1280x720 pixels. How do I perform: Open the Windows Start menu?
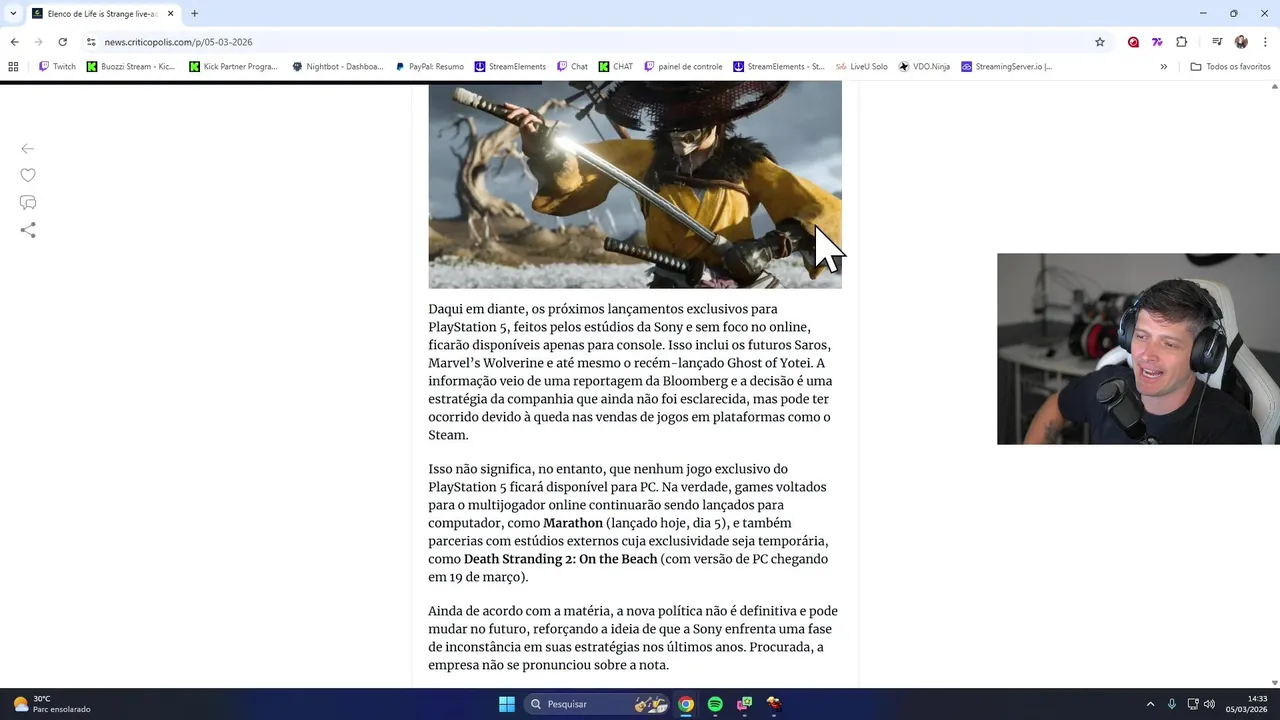507,704
